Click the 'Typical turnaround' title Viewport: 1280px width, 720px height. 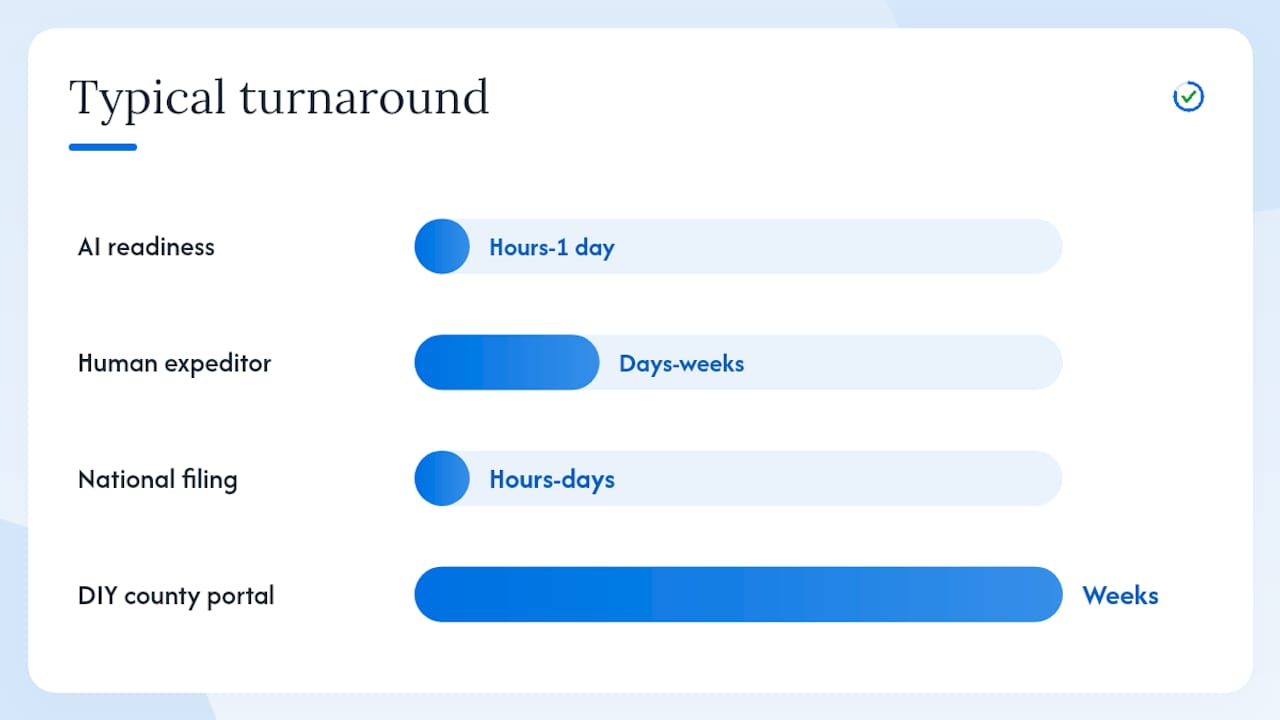click(279, 98)
